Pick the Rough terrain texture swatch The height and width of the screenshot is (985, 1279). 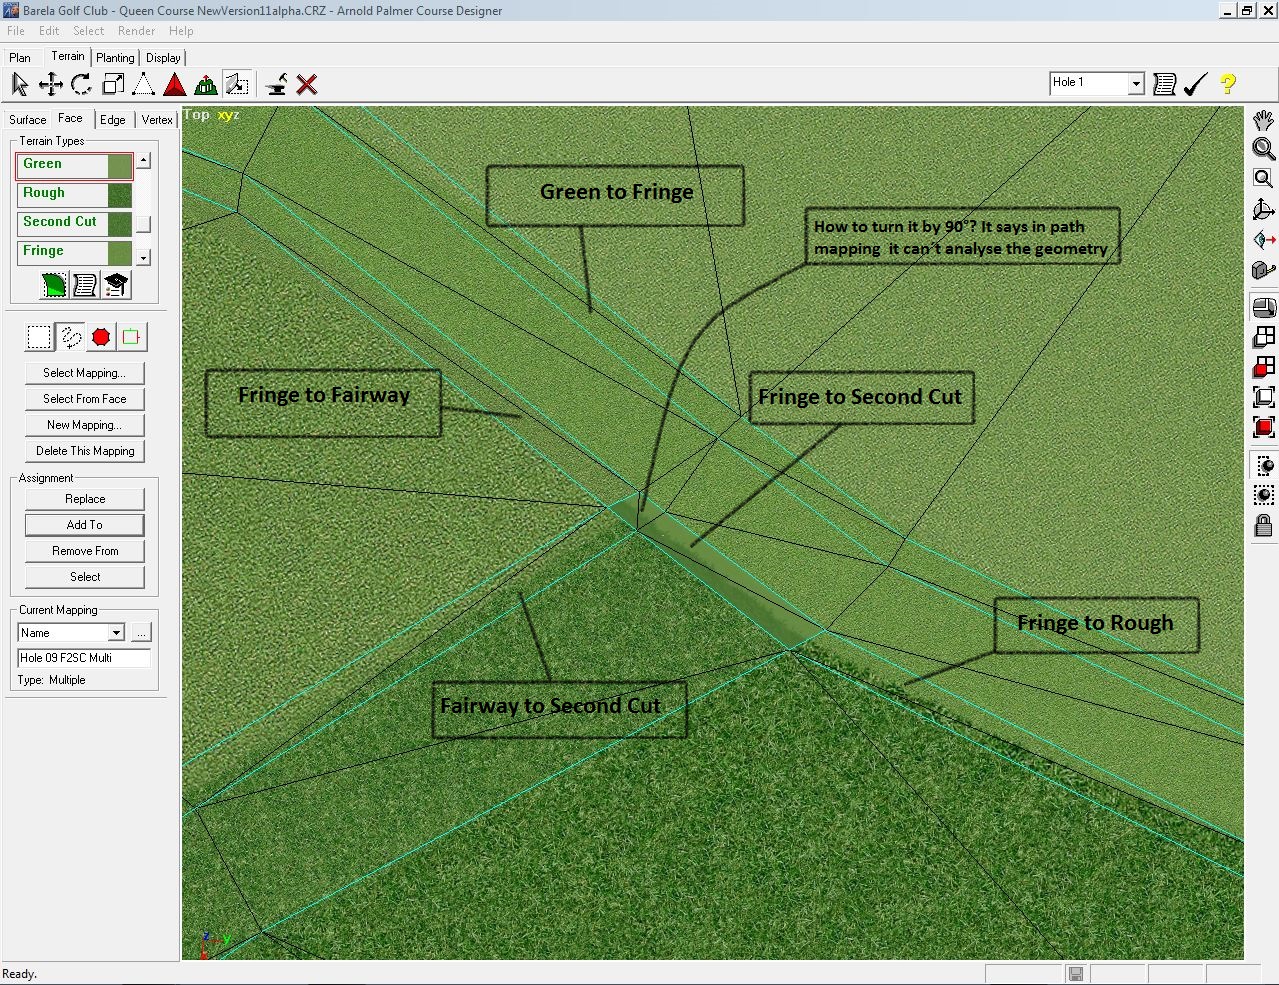(119, 195)
